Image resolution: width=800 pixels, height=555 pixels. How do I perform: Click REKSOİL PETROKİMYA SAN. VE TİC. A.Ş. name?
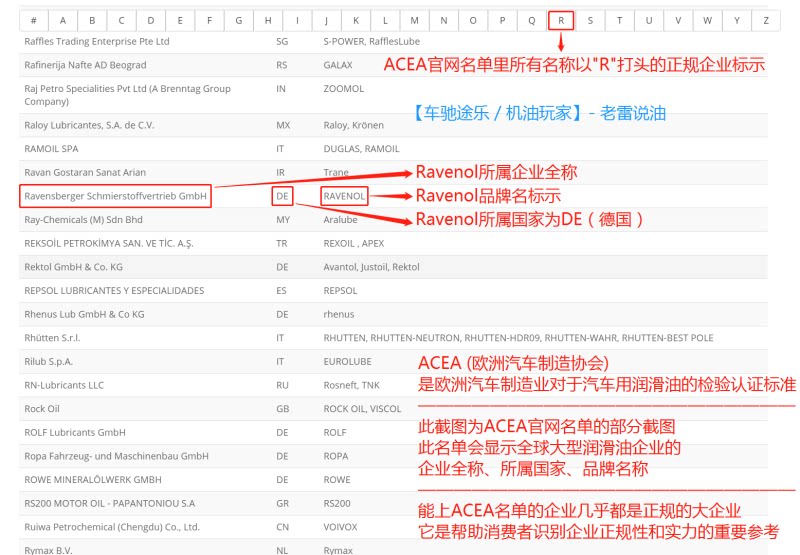click(109, 243)
